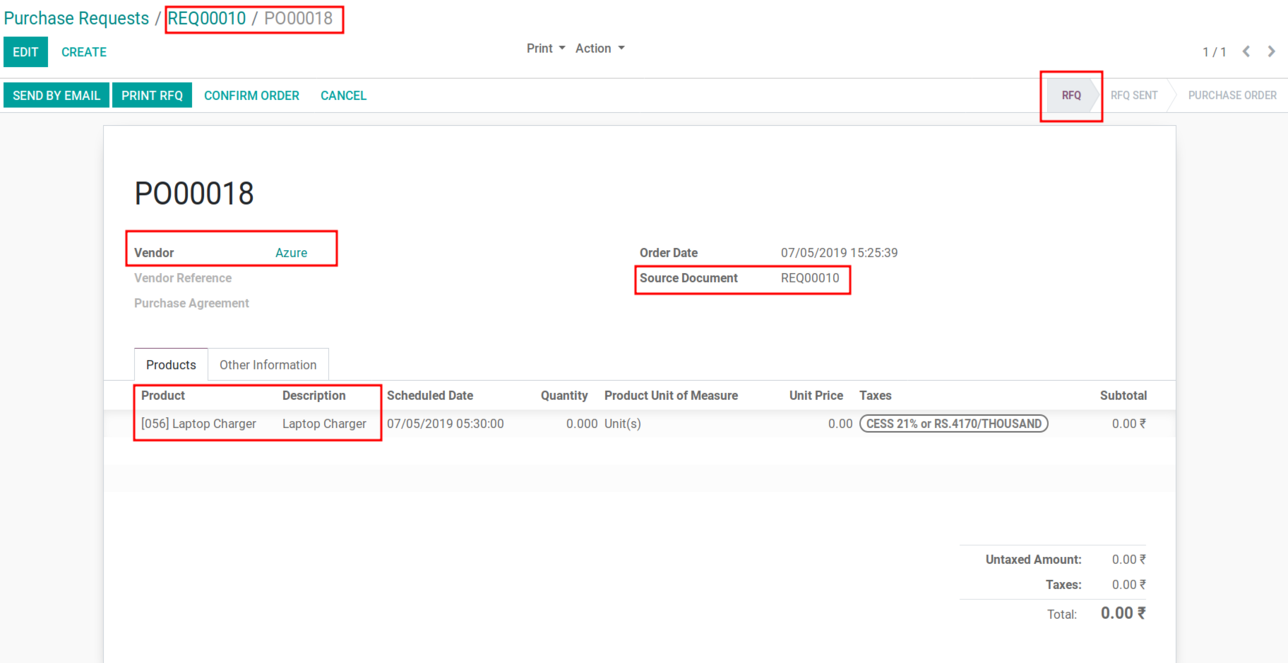The image size is (1288, 663).
Task: Click the CREATE button
Action: click(84, 52)
